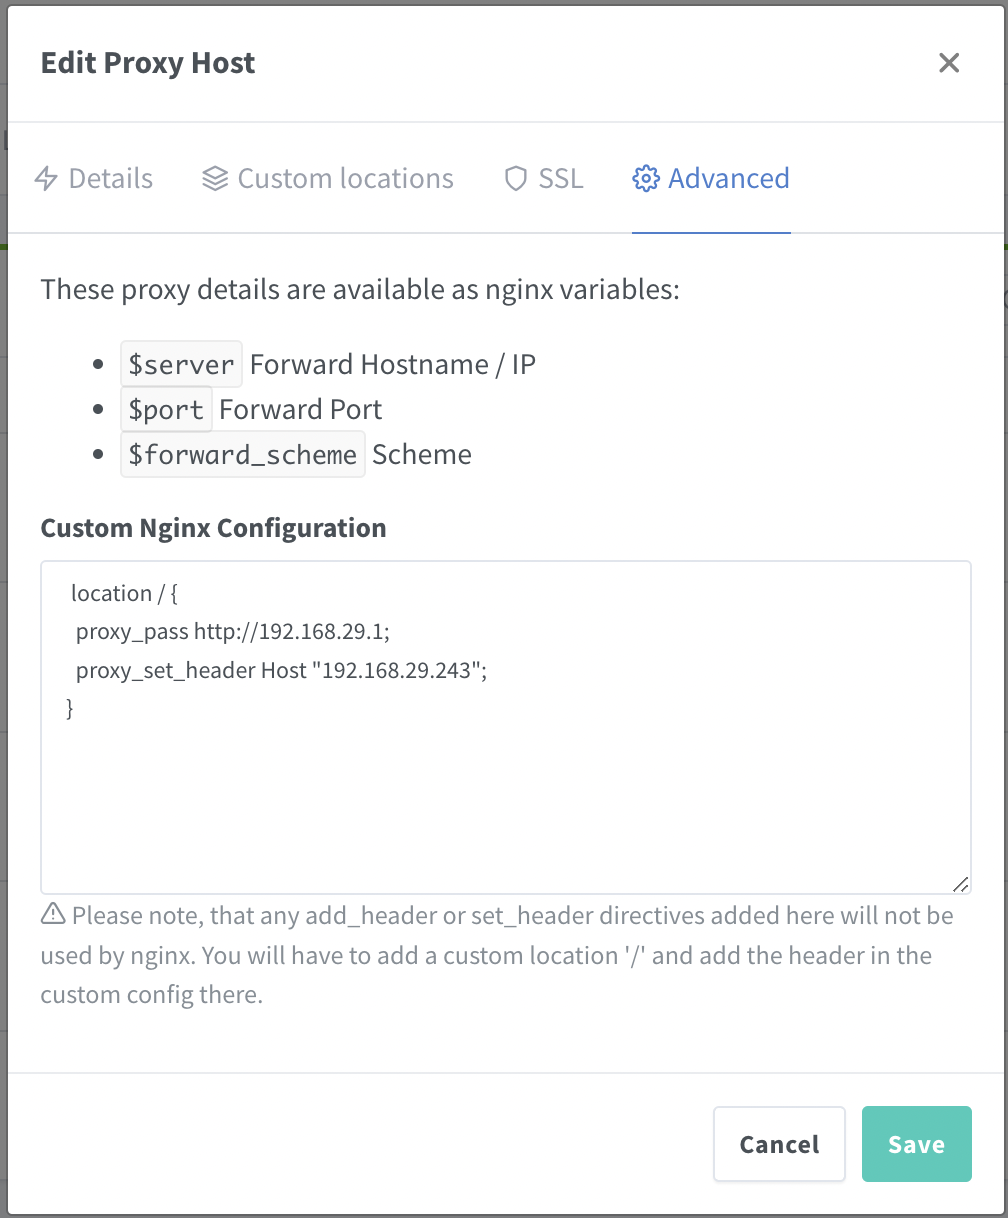Click the gear icon beside Advanced

(x=646, y=179)
